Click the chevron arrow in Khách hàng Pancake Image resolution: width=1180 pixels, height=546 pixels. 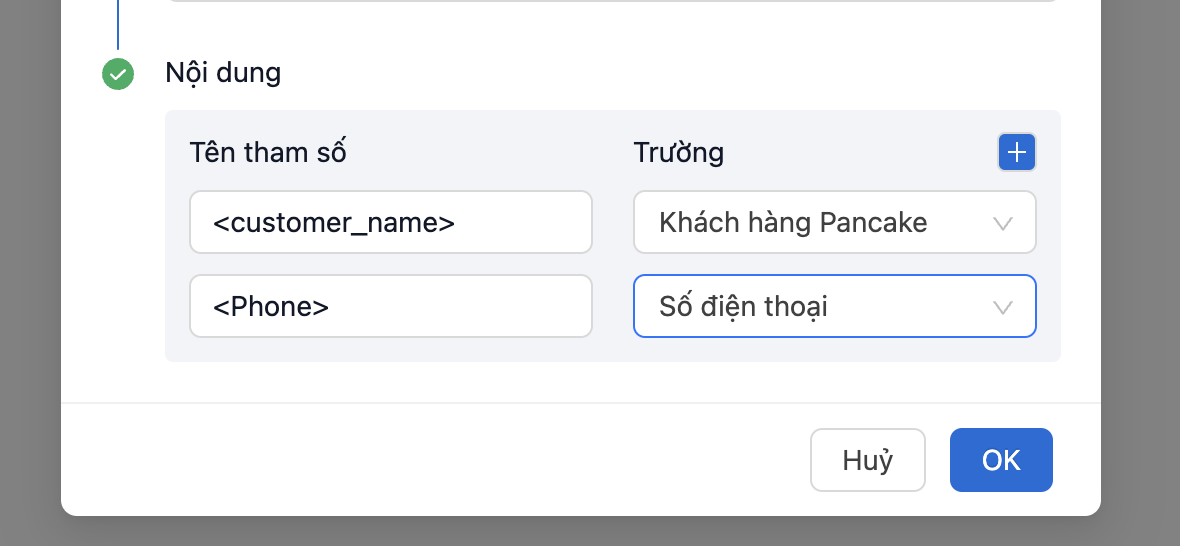pos(1003,223)
